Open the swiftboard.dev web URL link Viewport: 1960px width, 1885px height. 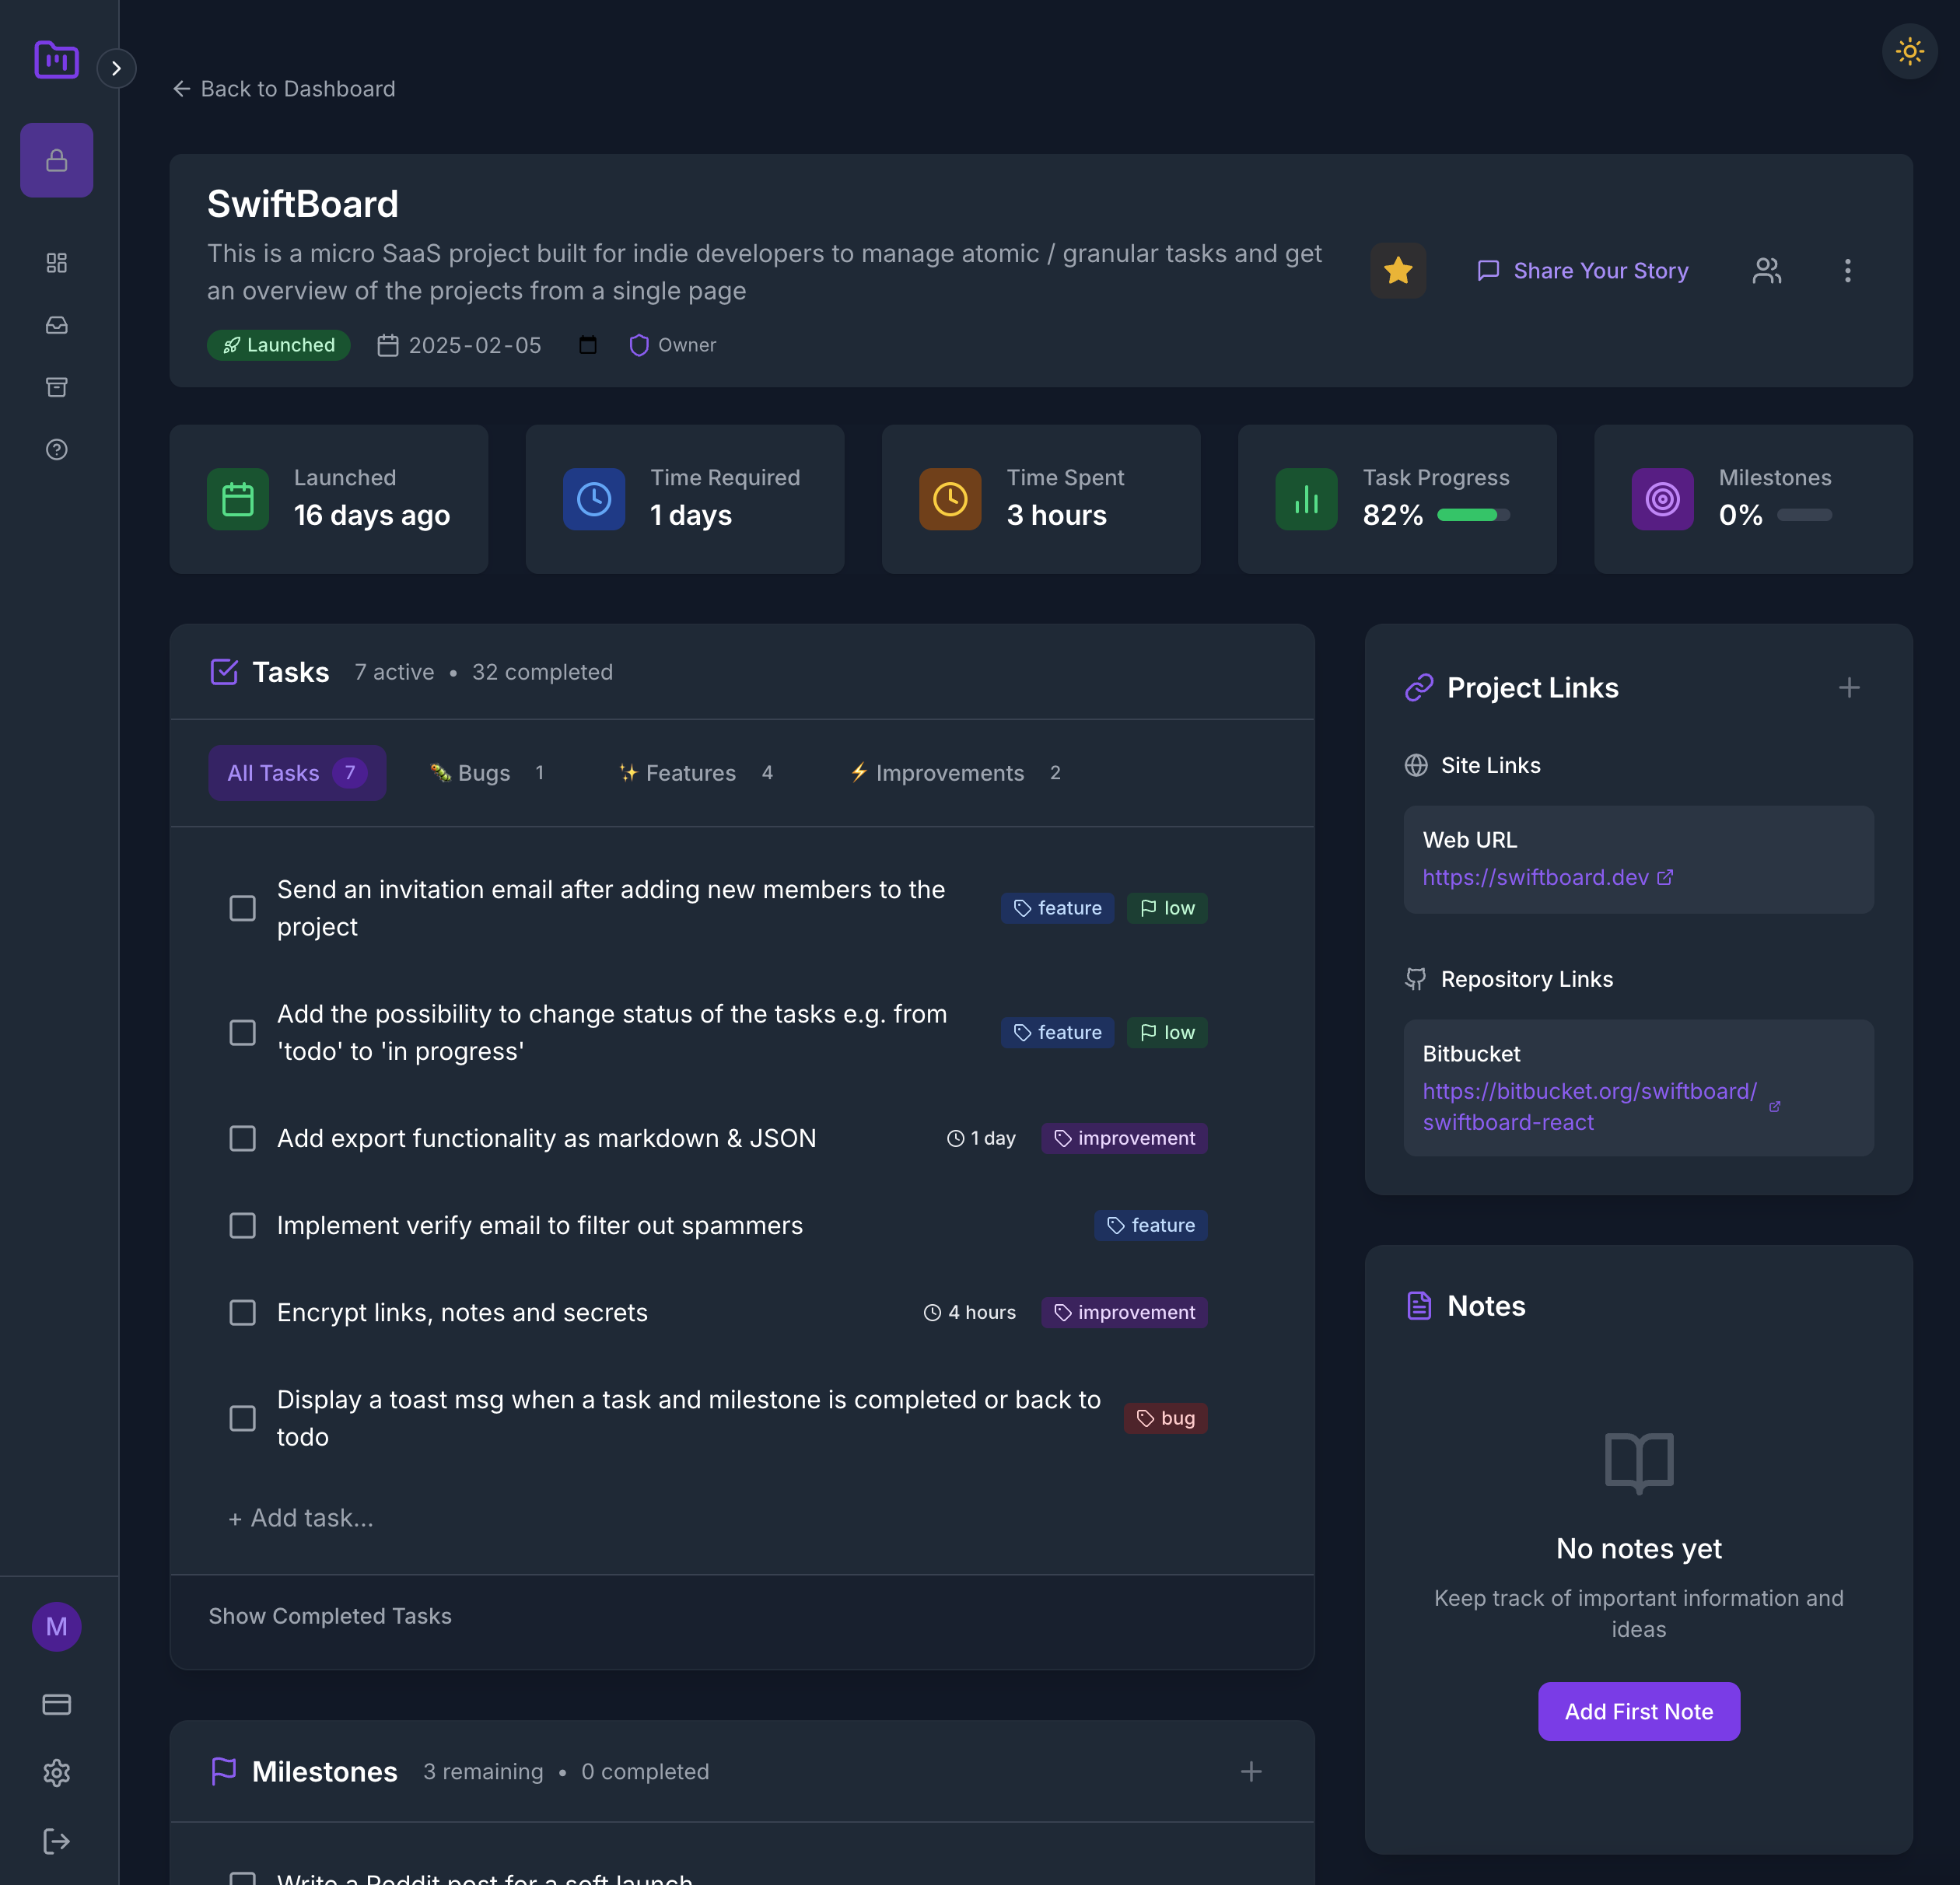coord(1537,877)
